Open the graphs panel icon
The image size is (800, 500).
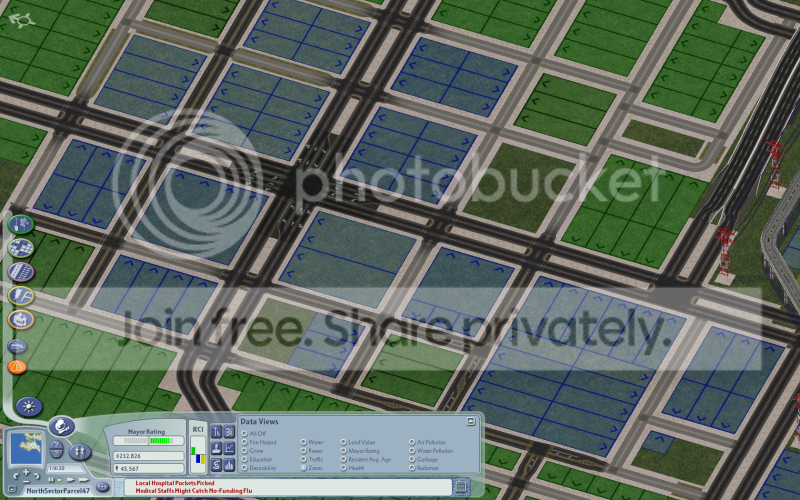coord(229,448)
